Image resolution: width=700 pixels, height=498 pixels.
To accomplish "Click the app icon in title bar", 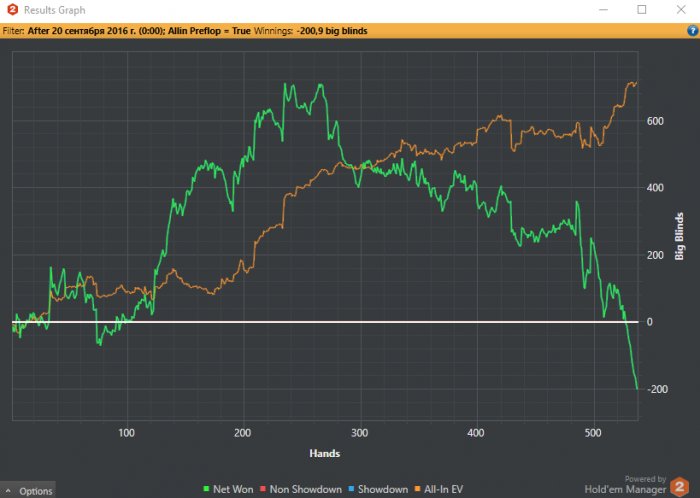I will coord(12,10).
